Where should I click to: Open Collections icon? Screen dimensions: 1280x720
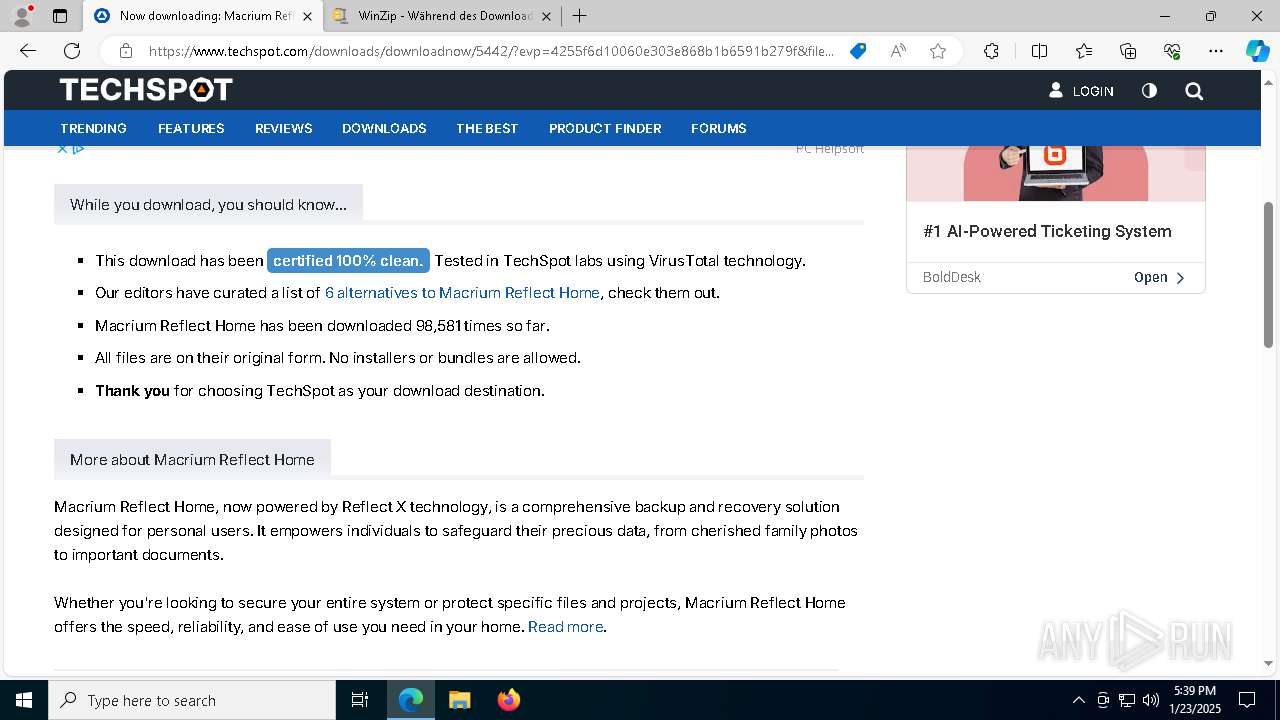tap(1128, 51)
